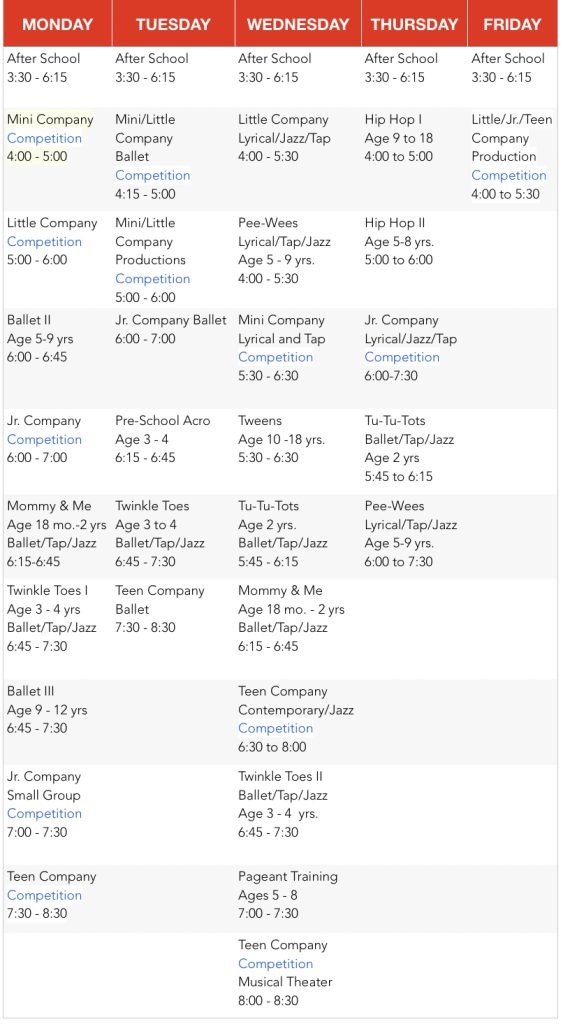Select the MONDAY column header
Screen dimensions: 563x1024
tap(57, 24)
